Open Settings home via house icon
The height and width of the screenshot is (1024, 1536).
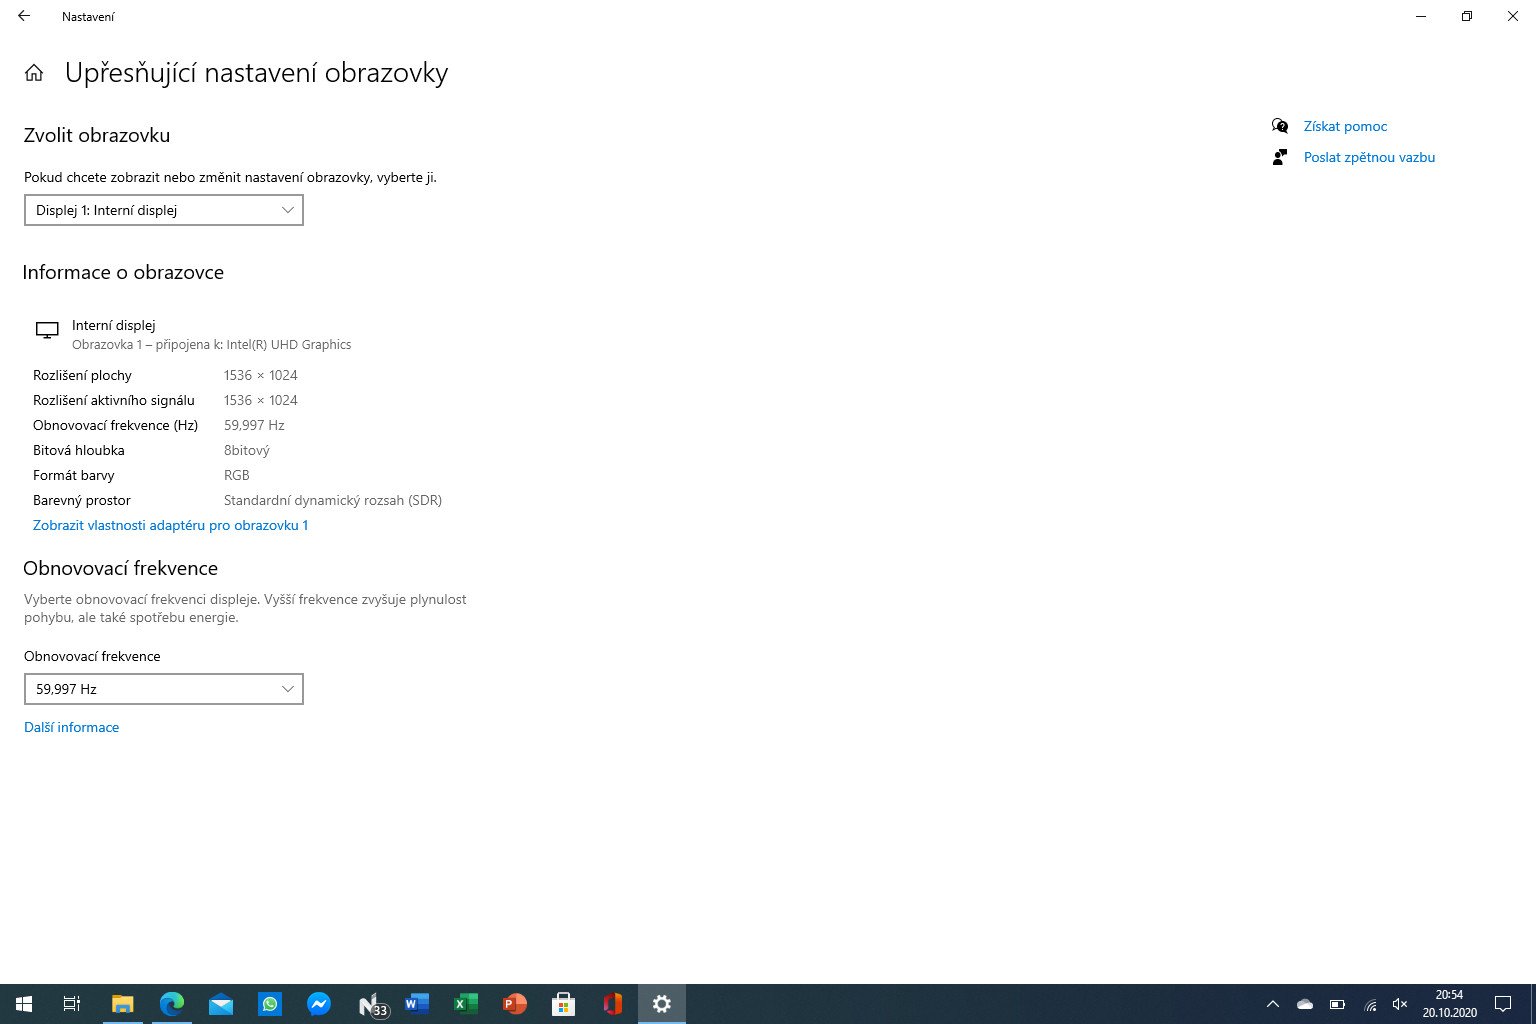tap(34, 73)
